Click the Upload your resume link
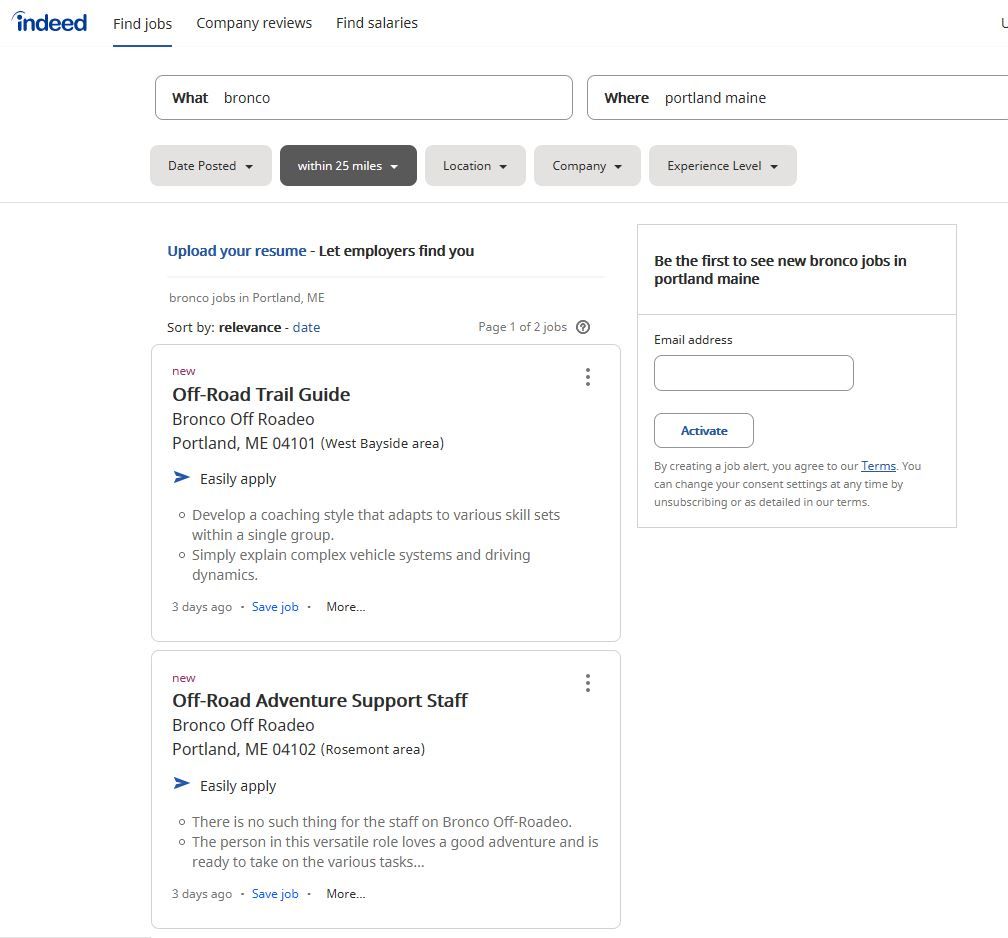1008x938 pixels. coord(237,251)
